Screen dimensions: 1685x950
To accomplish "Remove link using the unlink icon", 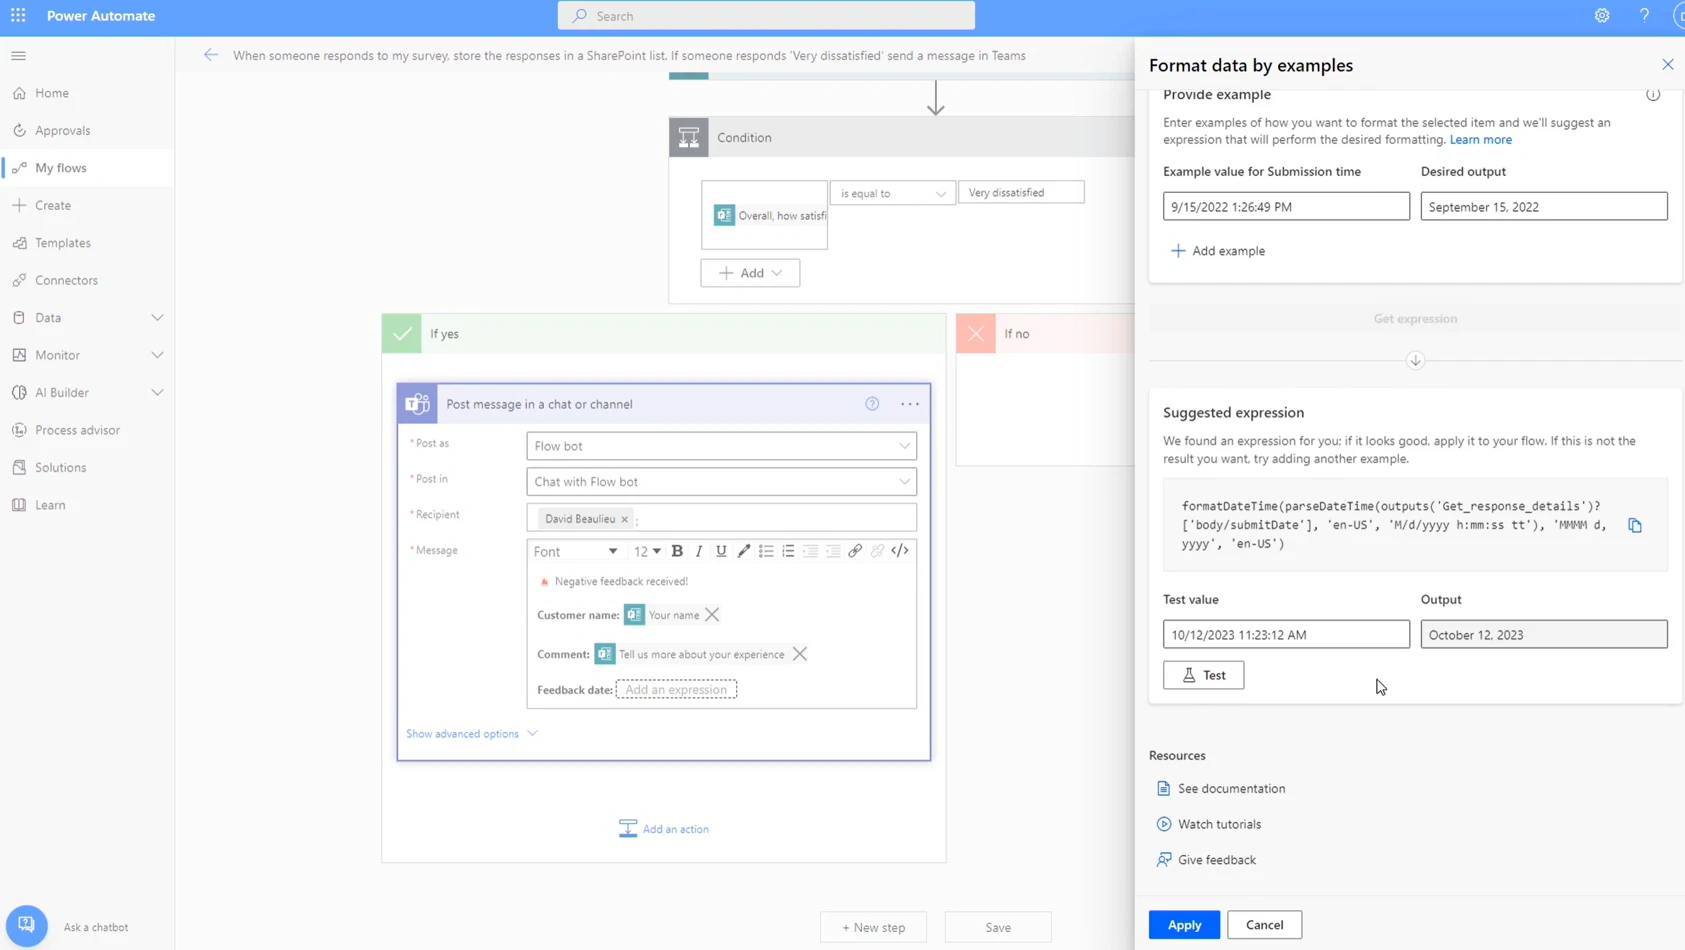I will coord(877,551).
